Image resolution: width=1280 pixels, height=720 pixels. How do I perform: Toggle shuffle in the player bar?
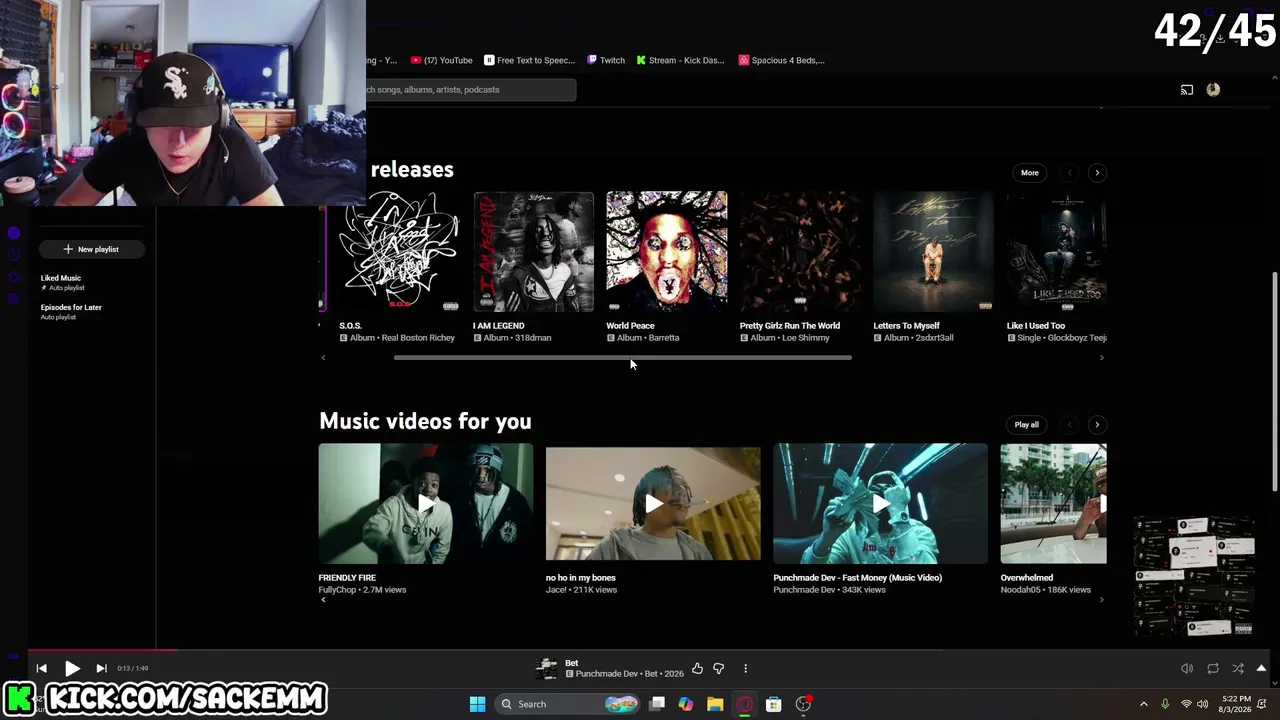(x=1238, y=668)
